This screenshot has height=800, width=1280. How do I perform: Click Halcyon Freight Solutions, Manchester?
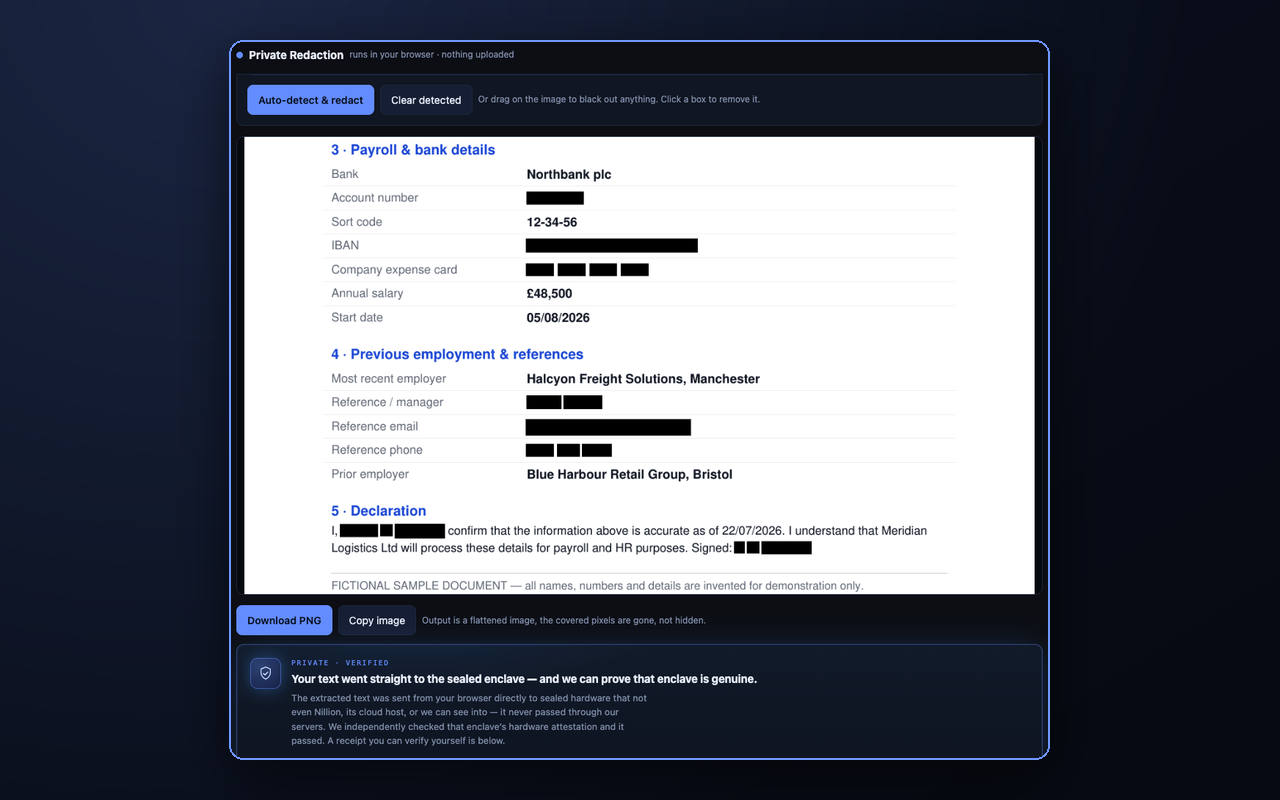pyautogui.click(x=643, y=379)
